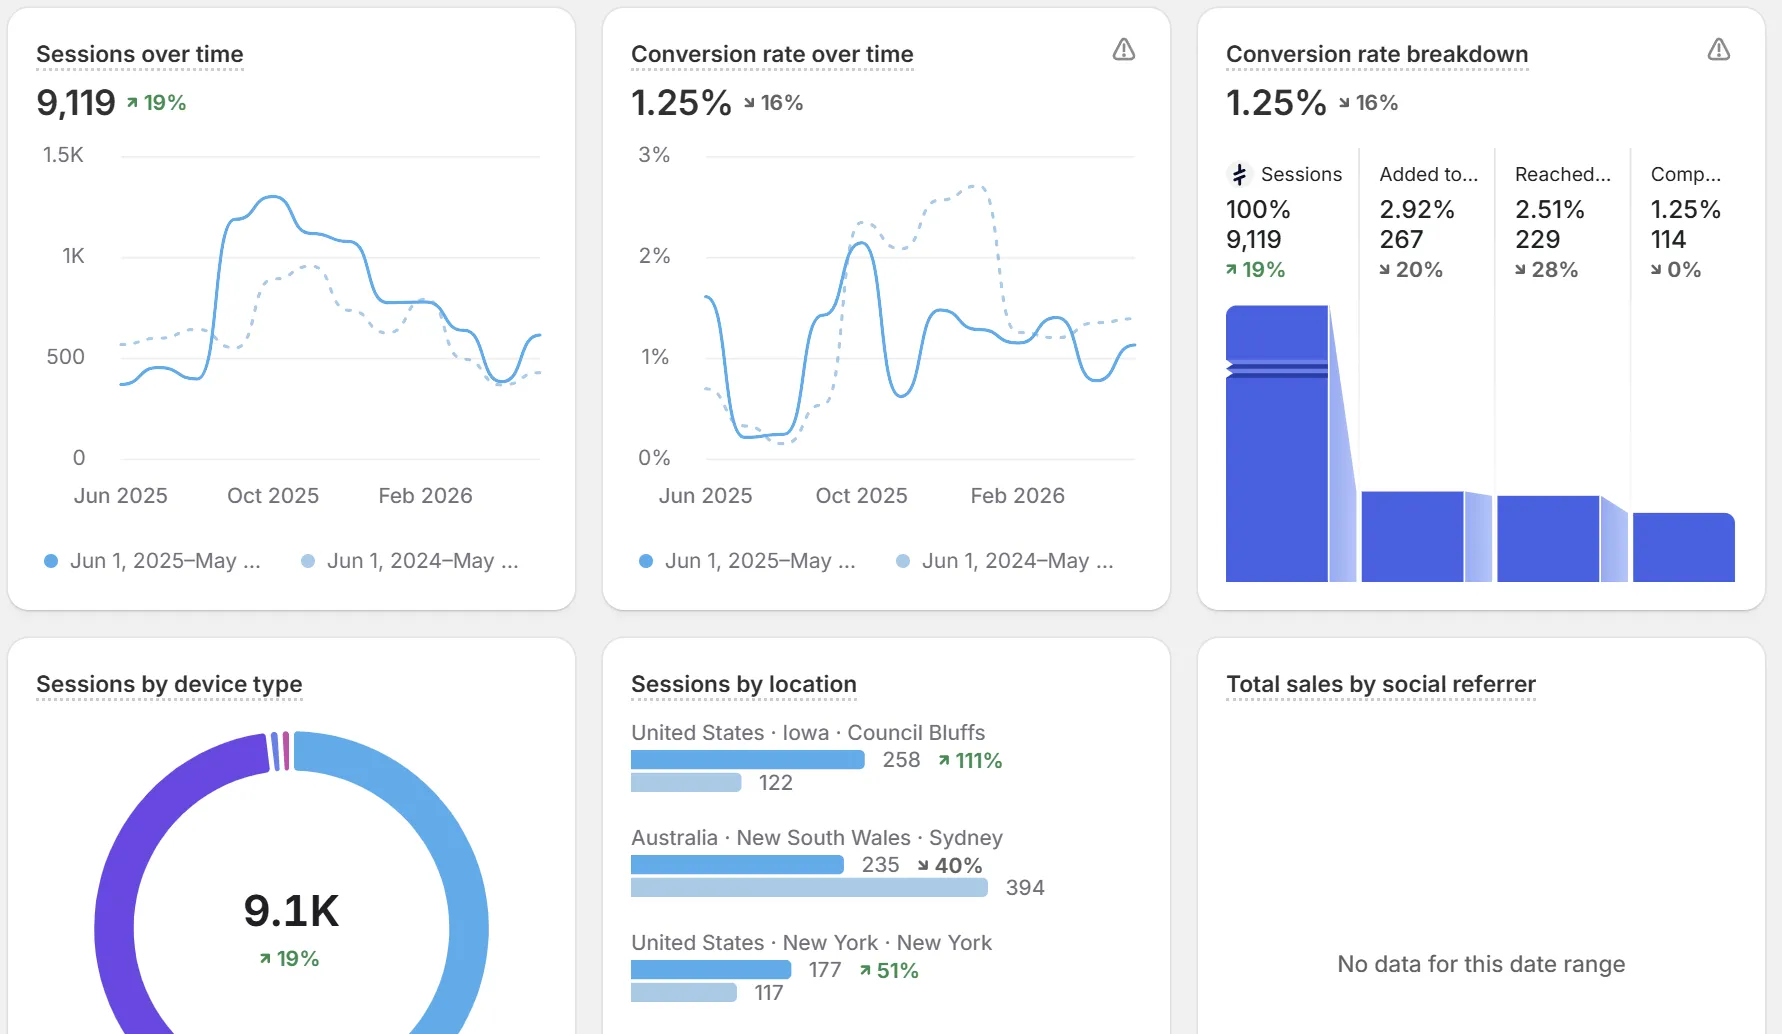The height and width of the screenshot is (1034, 1782).
Task: Toggle Jun 1, 2024 legend in Conversion rate chart
Action: (x=1004, y=561)
